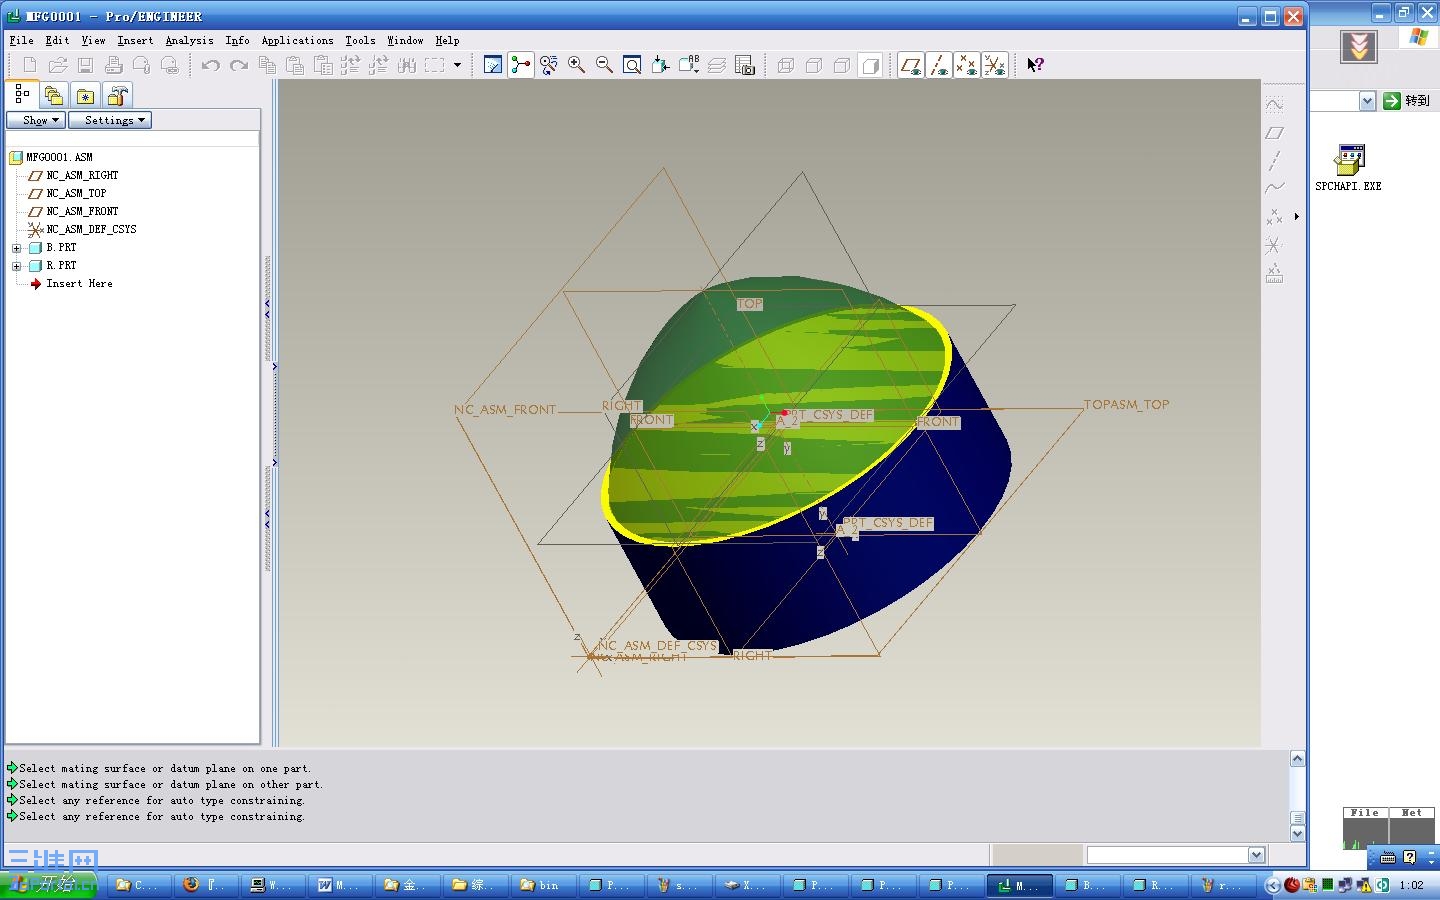Switch to shaded display style

click(870, 65)
